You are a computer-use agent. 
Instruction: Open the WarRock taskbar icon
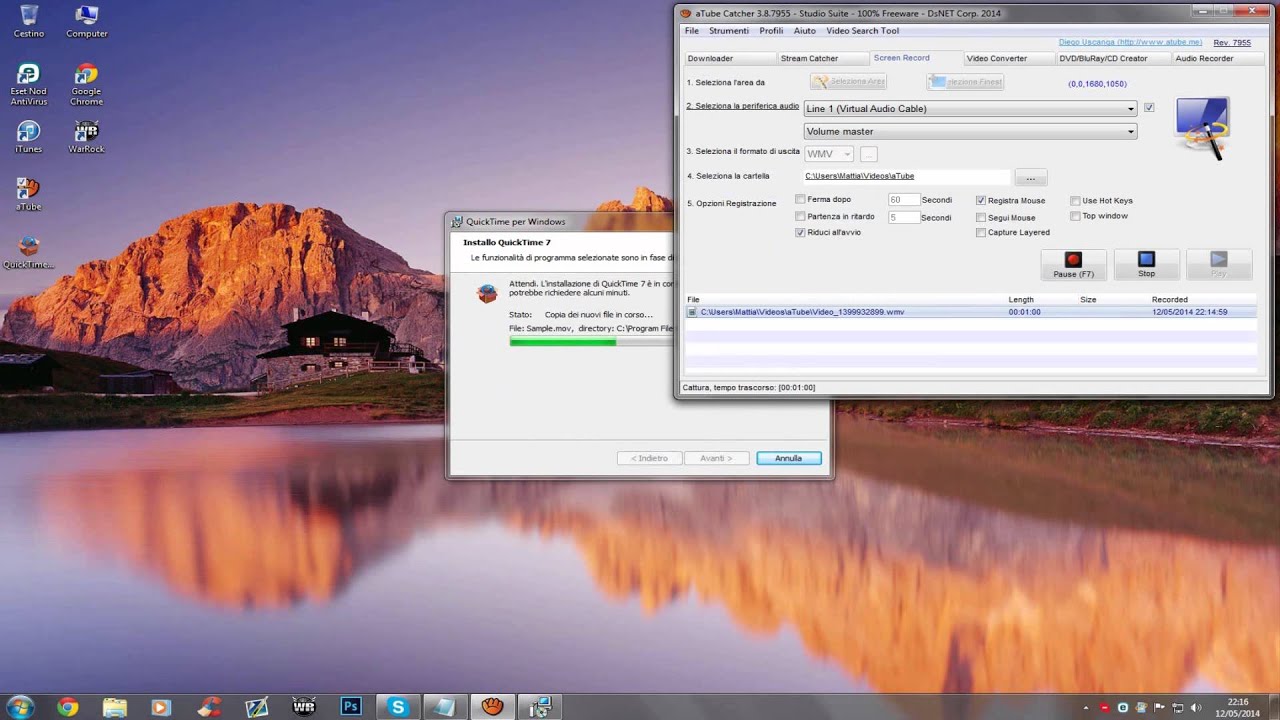point(303,707)
